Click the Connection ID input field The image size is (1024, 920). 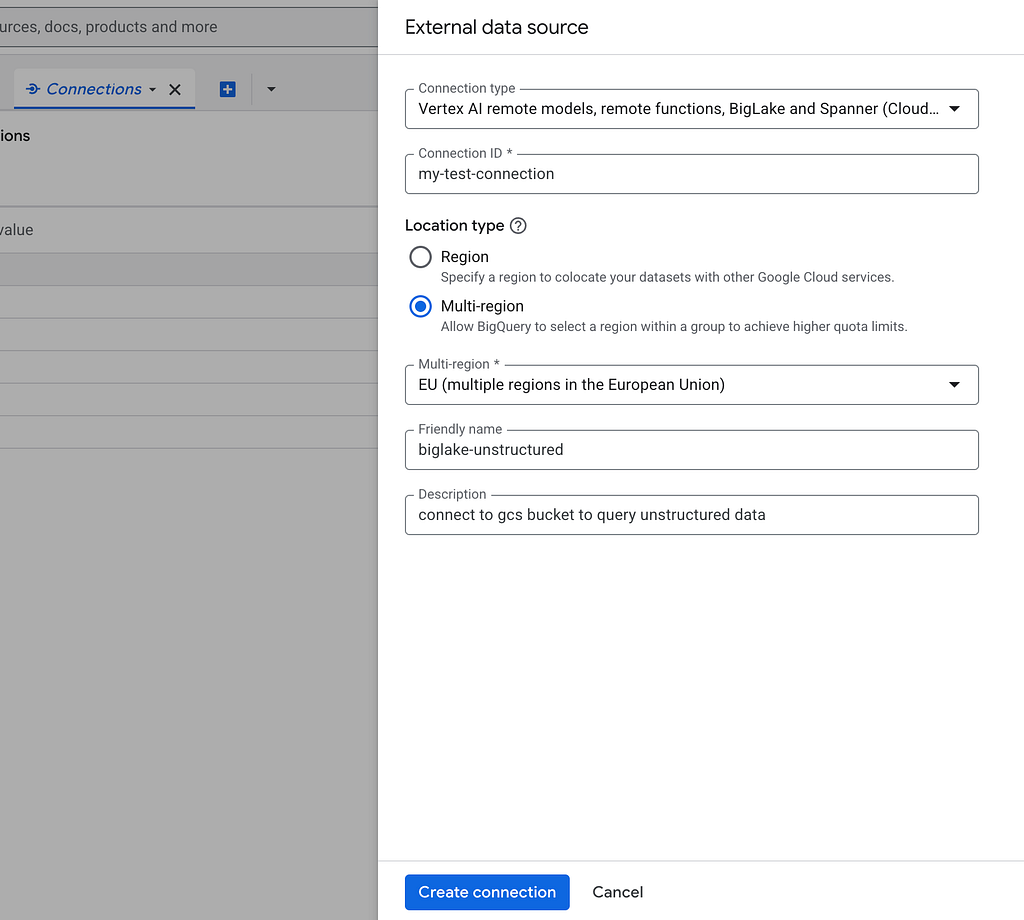click(692, 174)
